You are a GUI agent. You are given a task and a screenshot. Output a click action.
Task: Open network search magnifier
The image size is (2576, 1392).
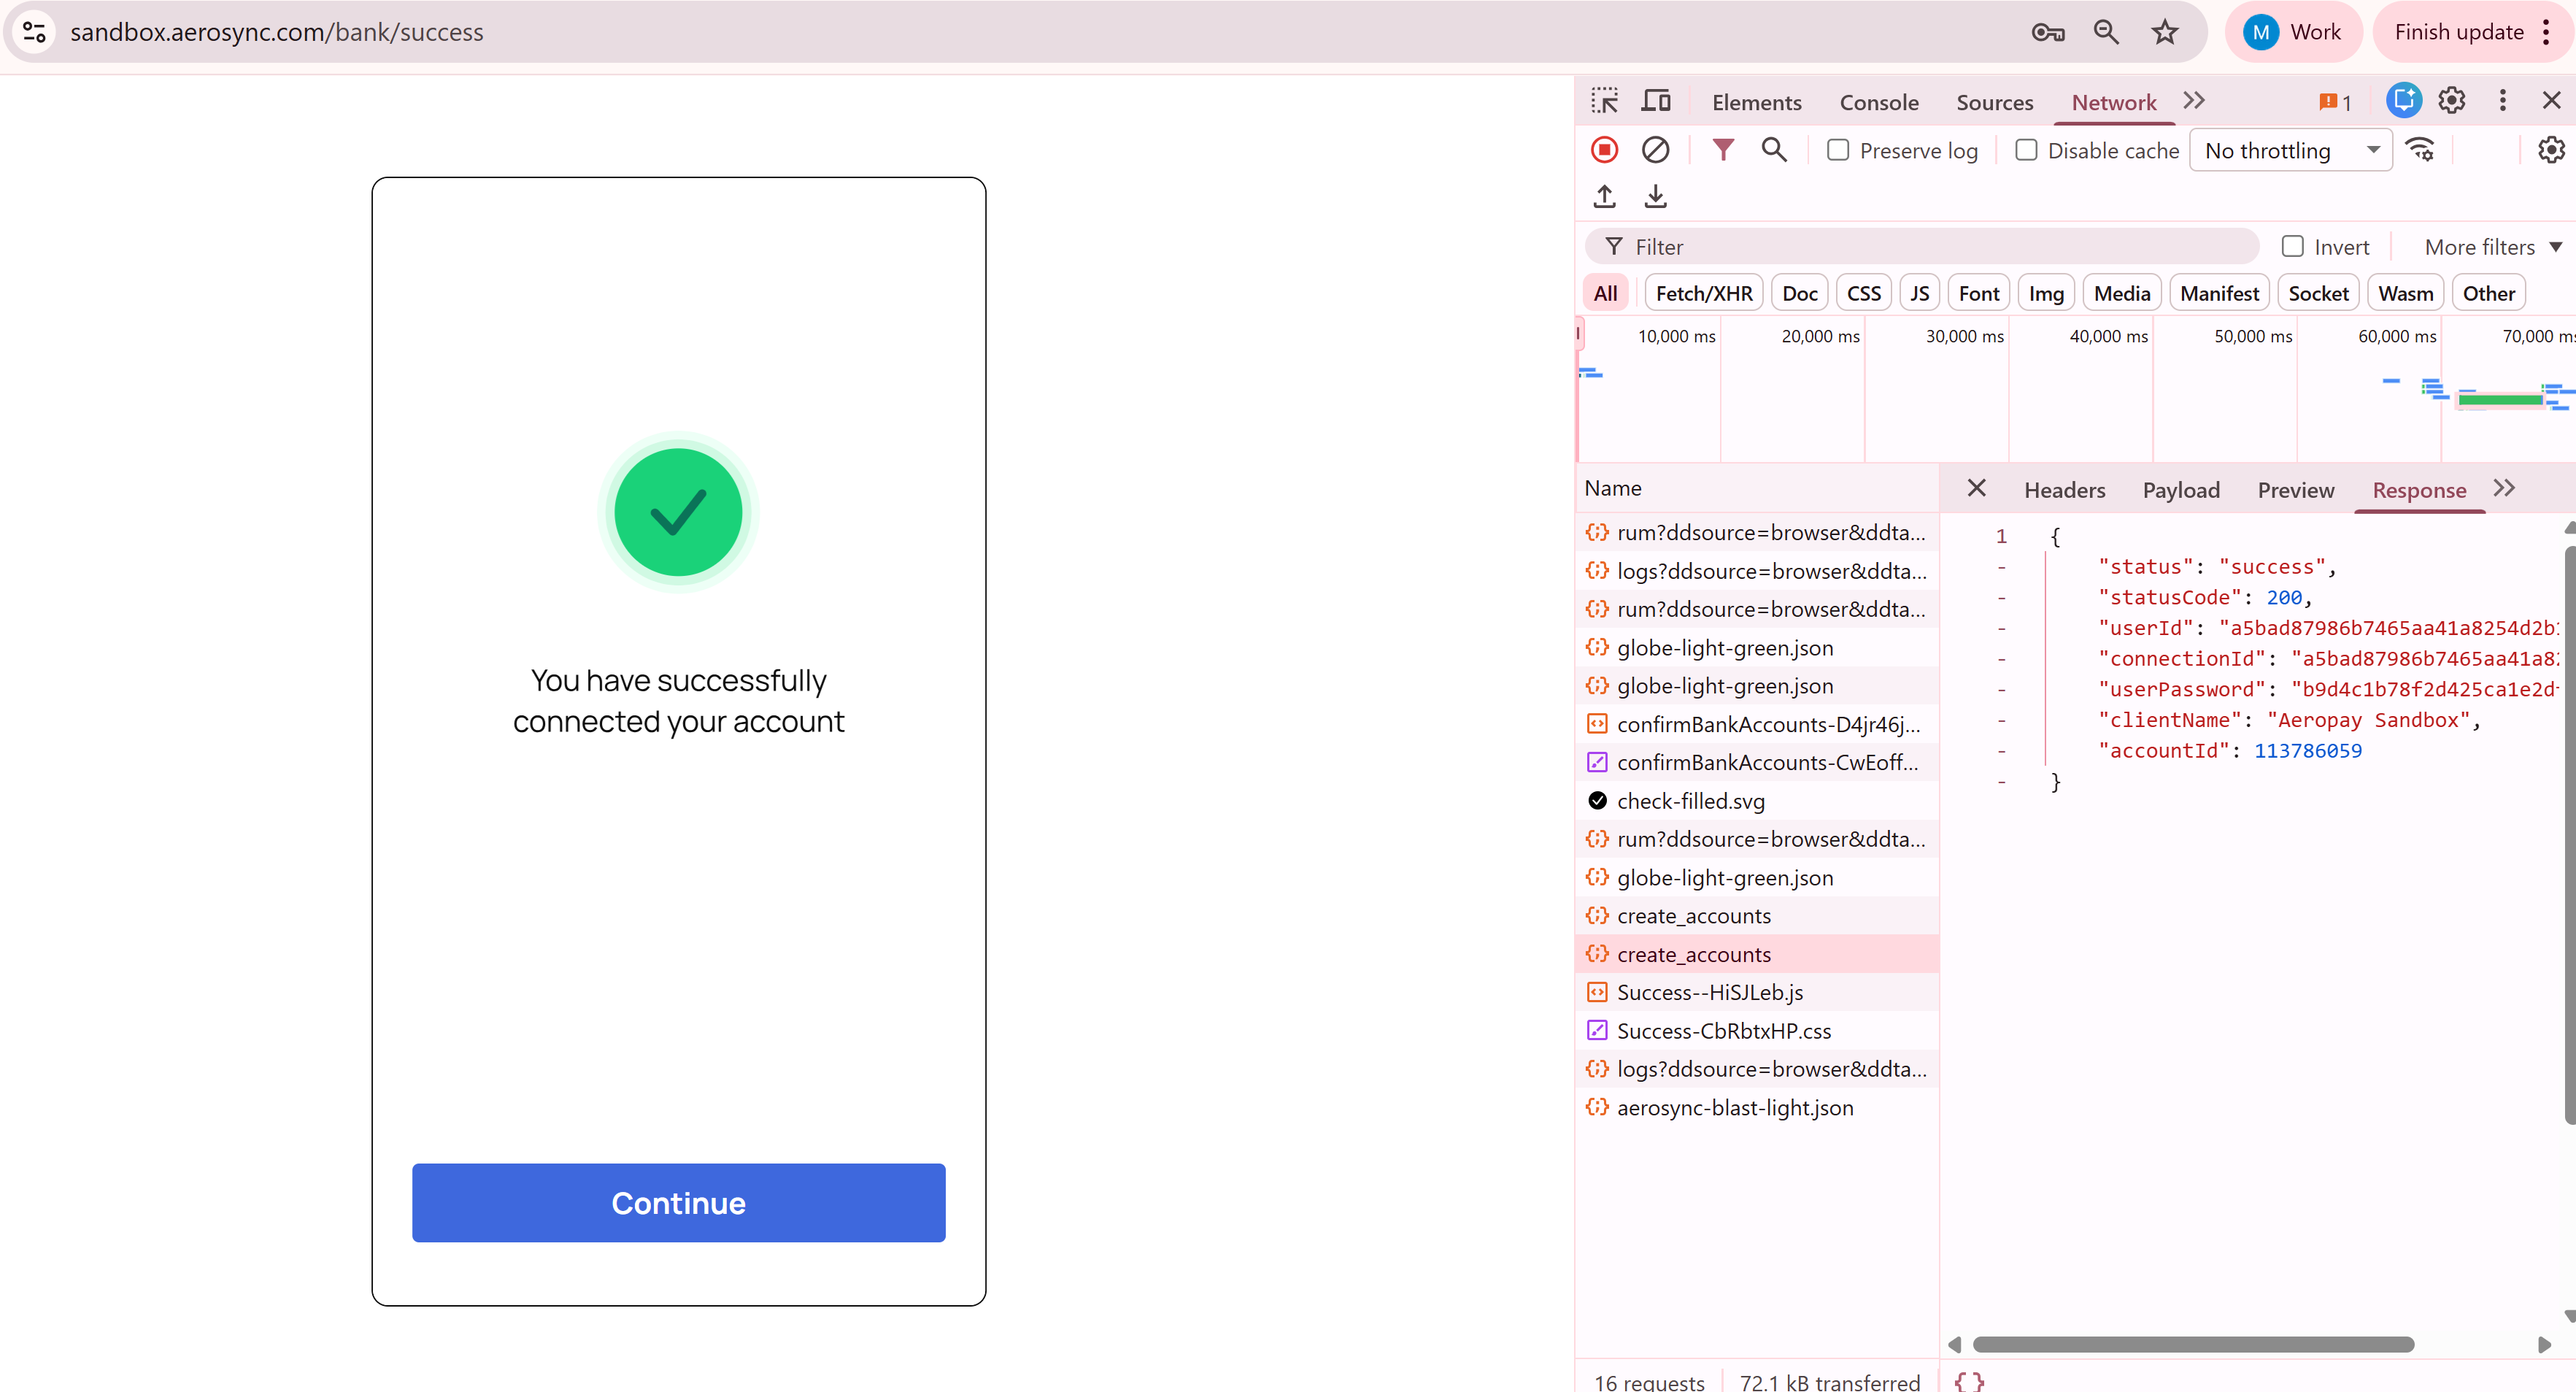pos(1774,150)
